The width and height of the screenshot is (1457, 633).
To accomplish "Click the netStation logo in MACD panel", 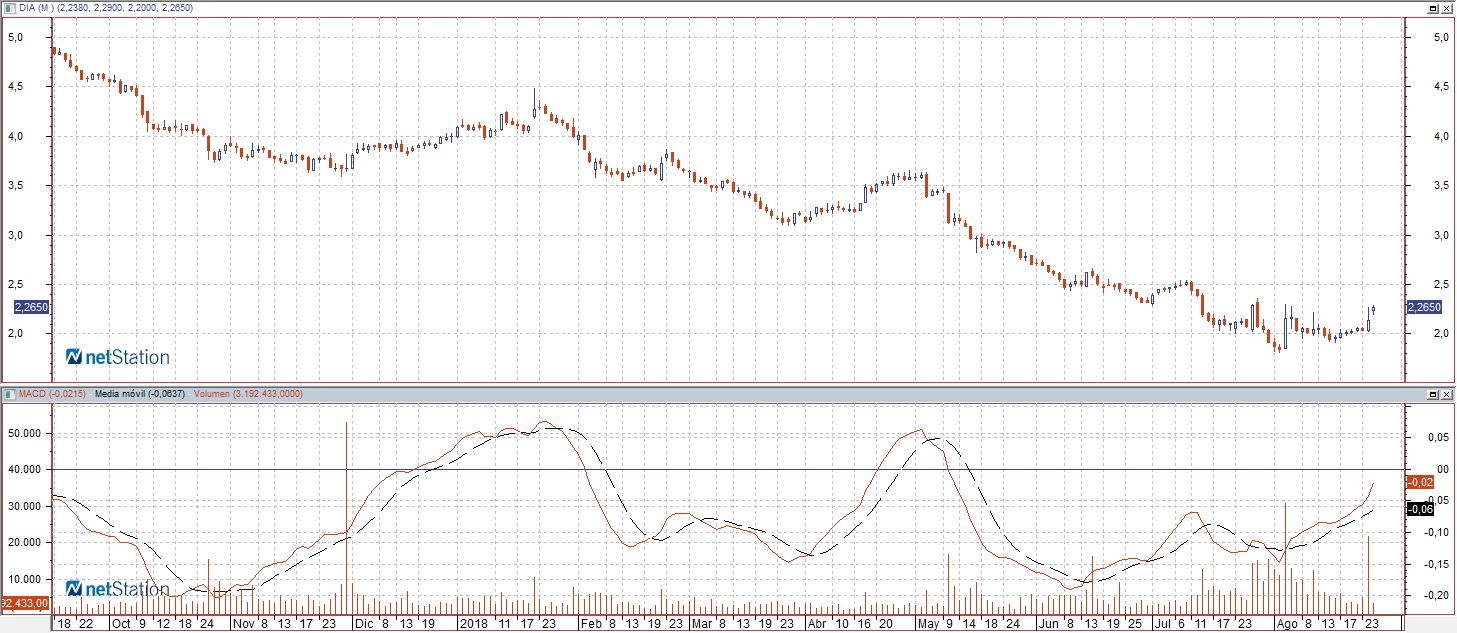I will 117,589.
